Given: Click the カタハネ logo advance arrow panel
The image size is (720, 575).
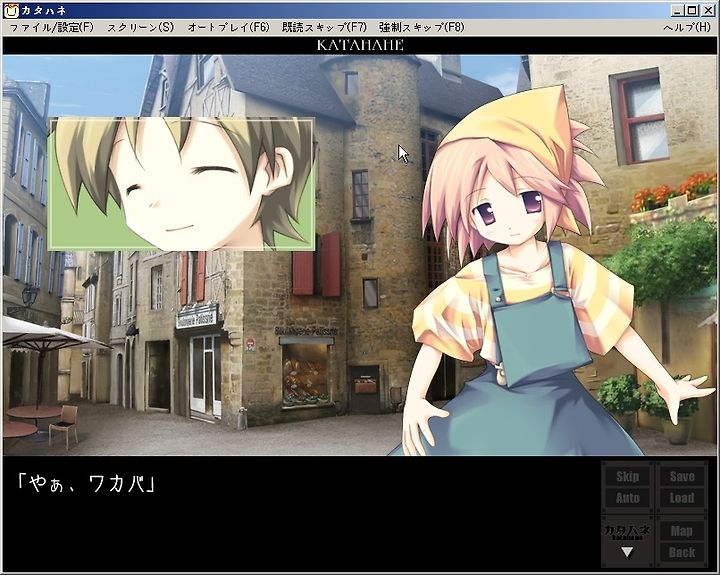Looking at the screenshot, I should (627, 542).
